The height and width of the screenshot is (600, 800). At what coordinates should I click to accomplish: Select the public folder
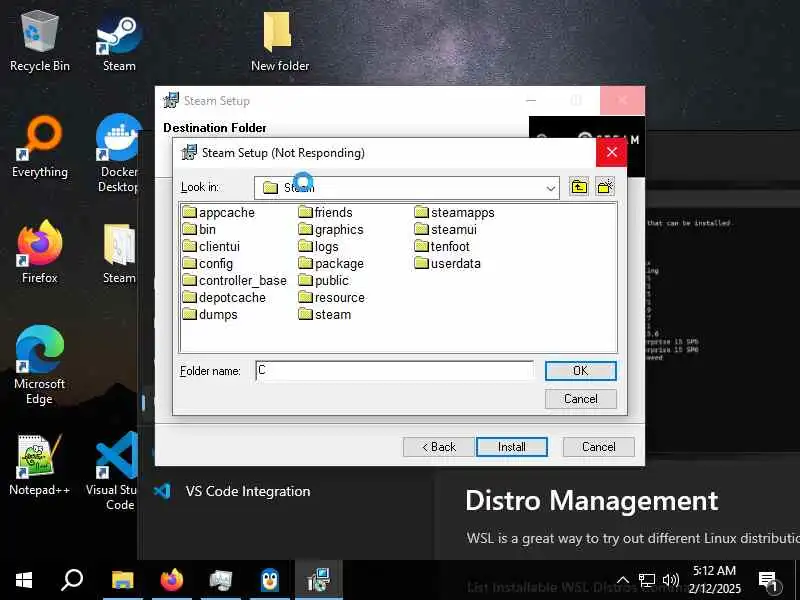[324, 280]
